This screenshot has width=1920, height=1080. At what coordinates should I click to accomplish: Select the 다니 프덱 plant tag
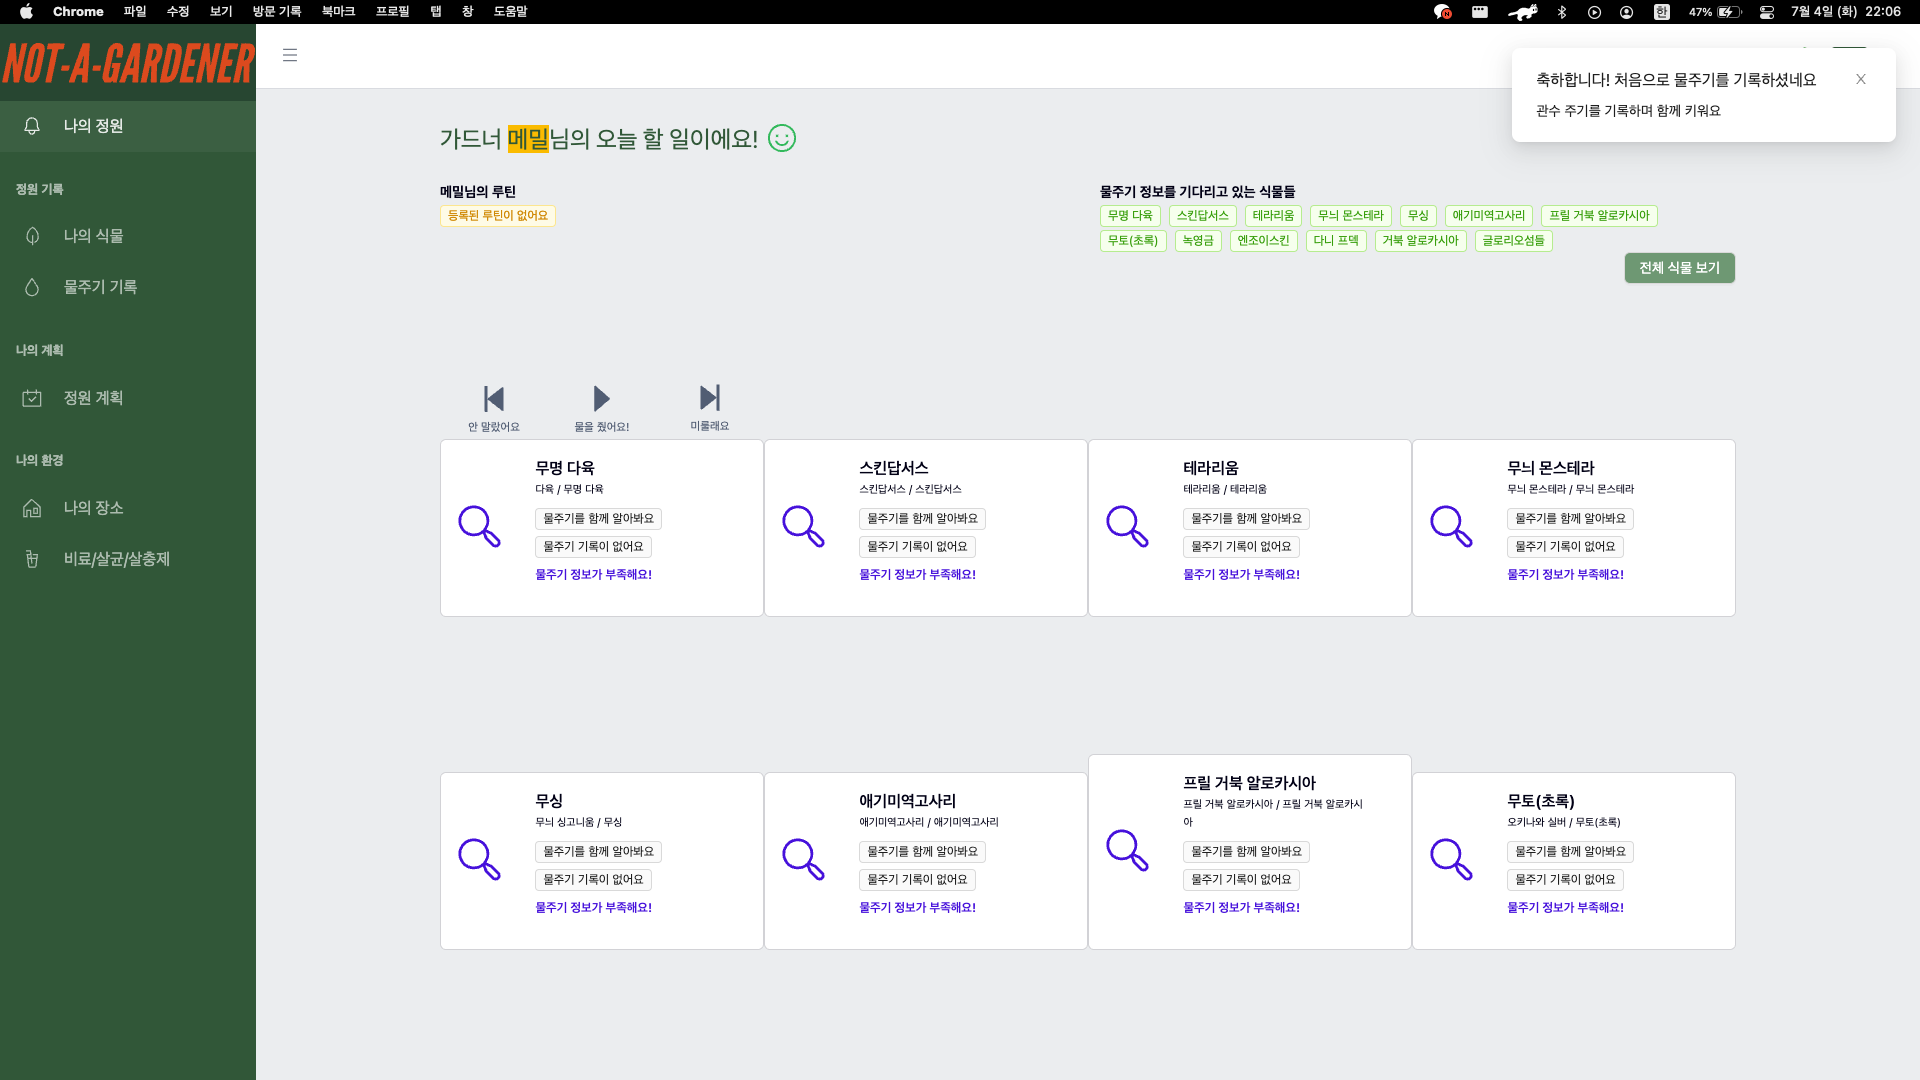click(x=1336, y=241)
